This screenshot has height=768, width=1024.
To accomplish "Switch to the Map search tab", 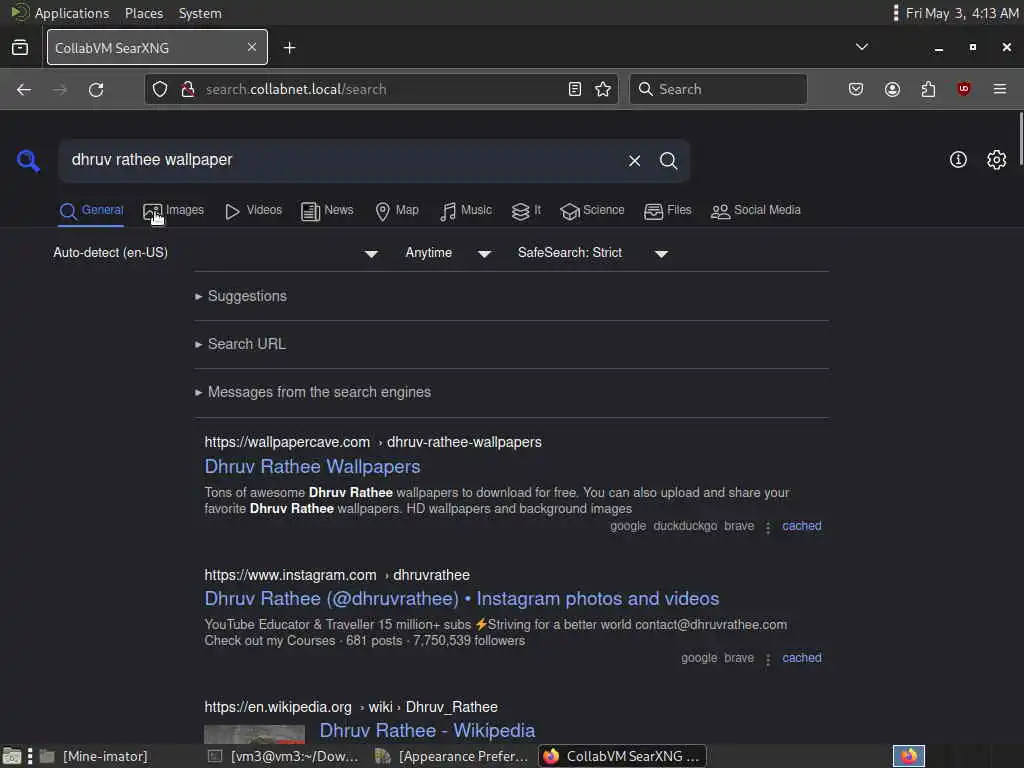I will (x=397, y=210).
